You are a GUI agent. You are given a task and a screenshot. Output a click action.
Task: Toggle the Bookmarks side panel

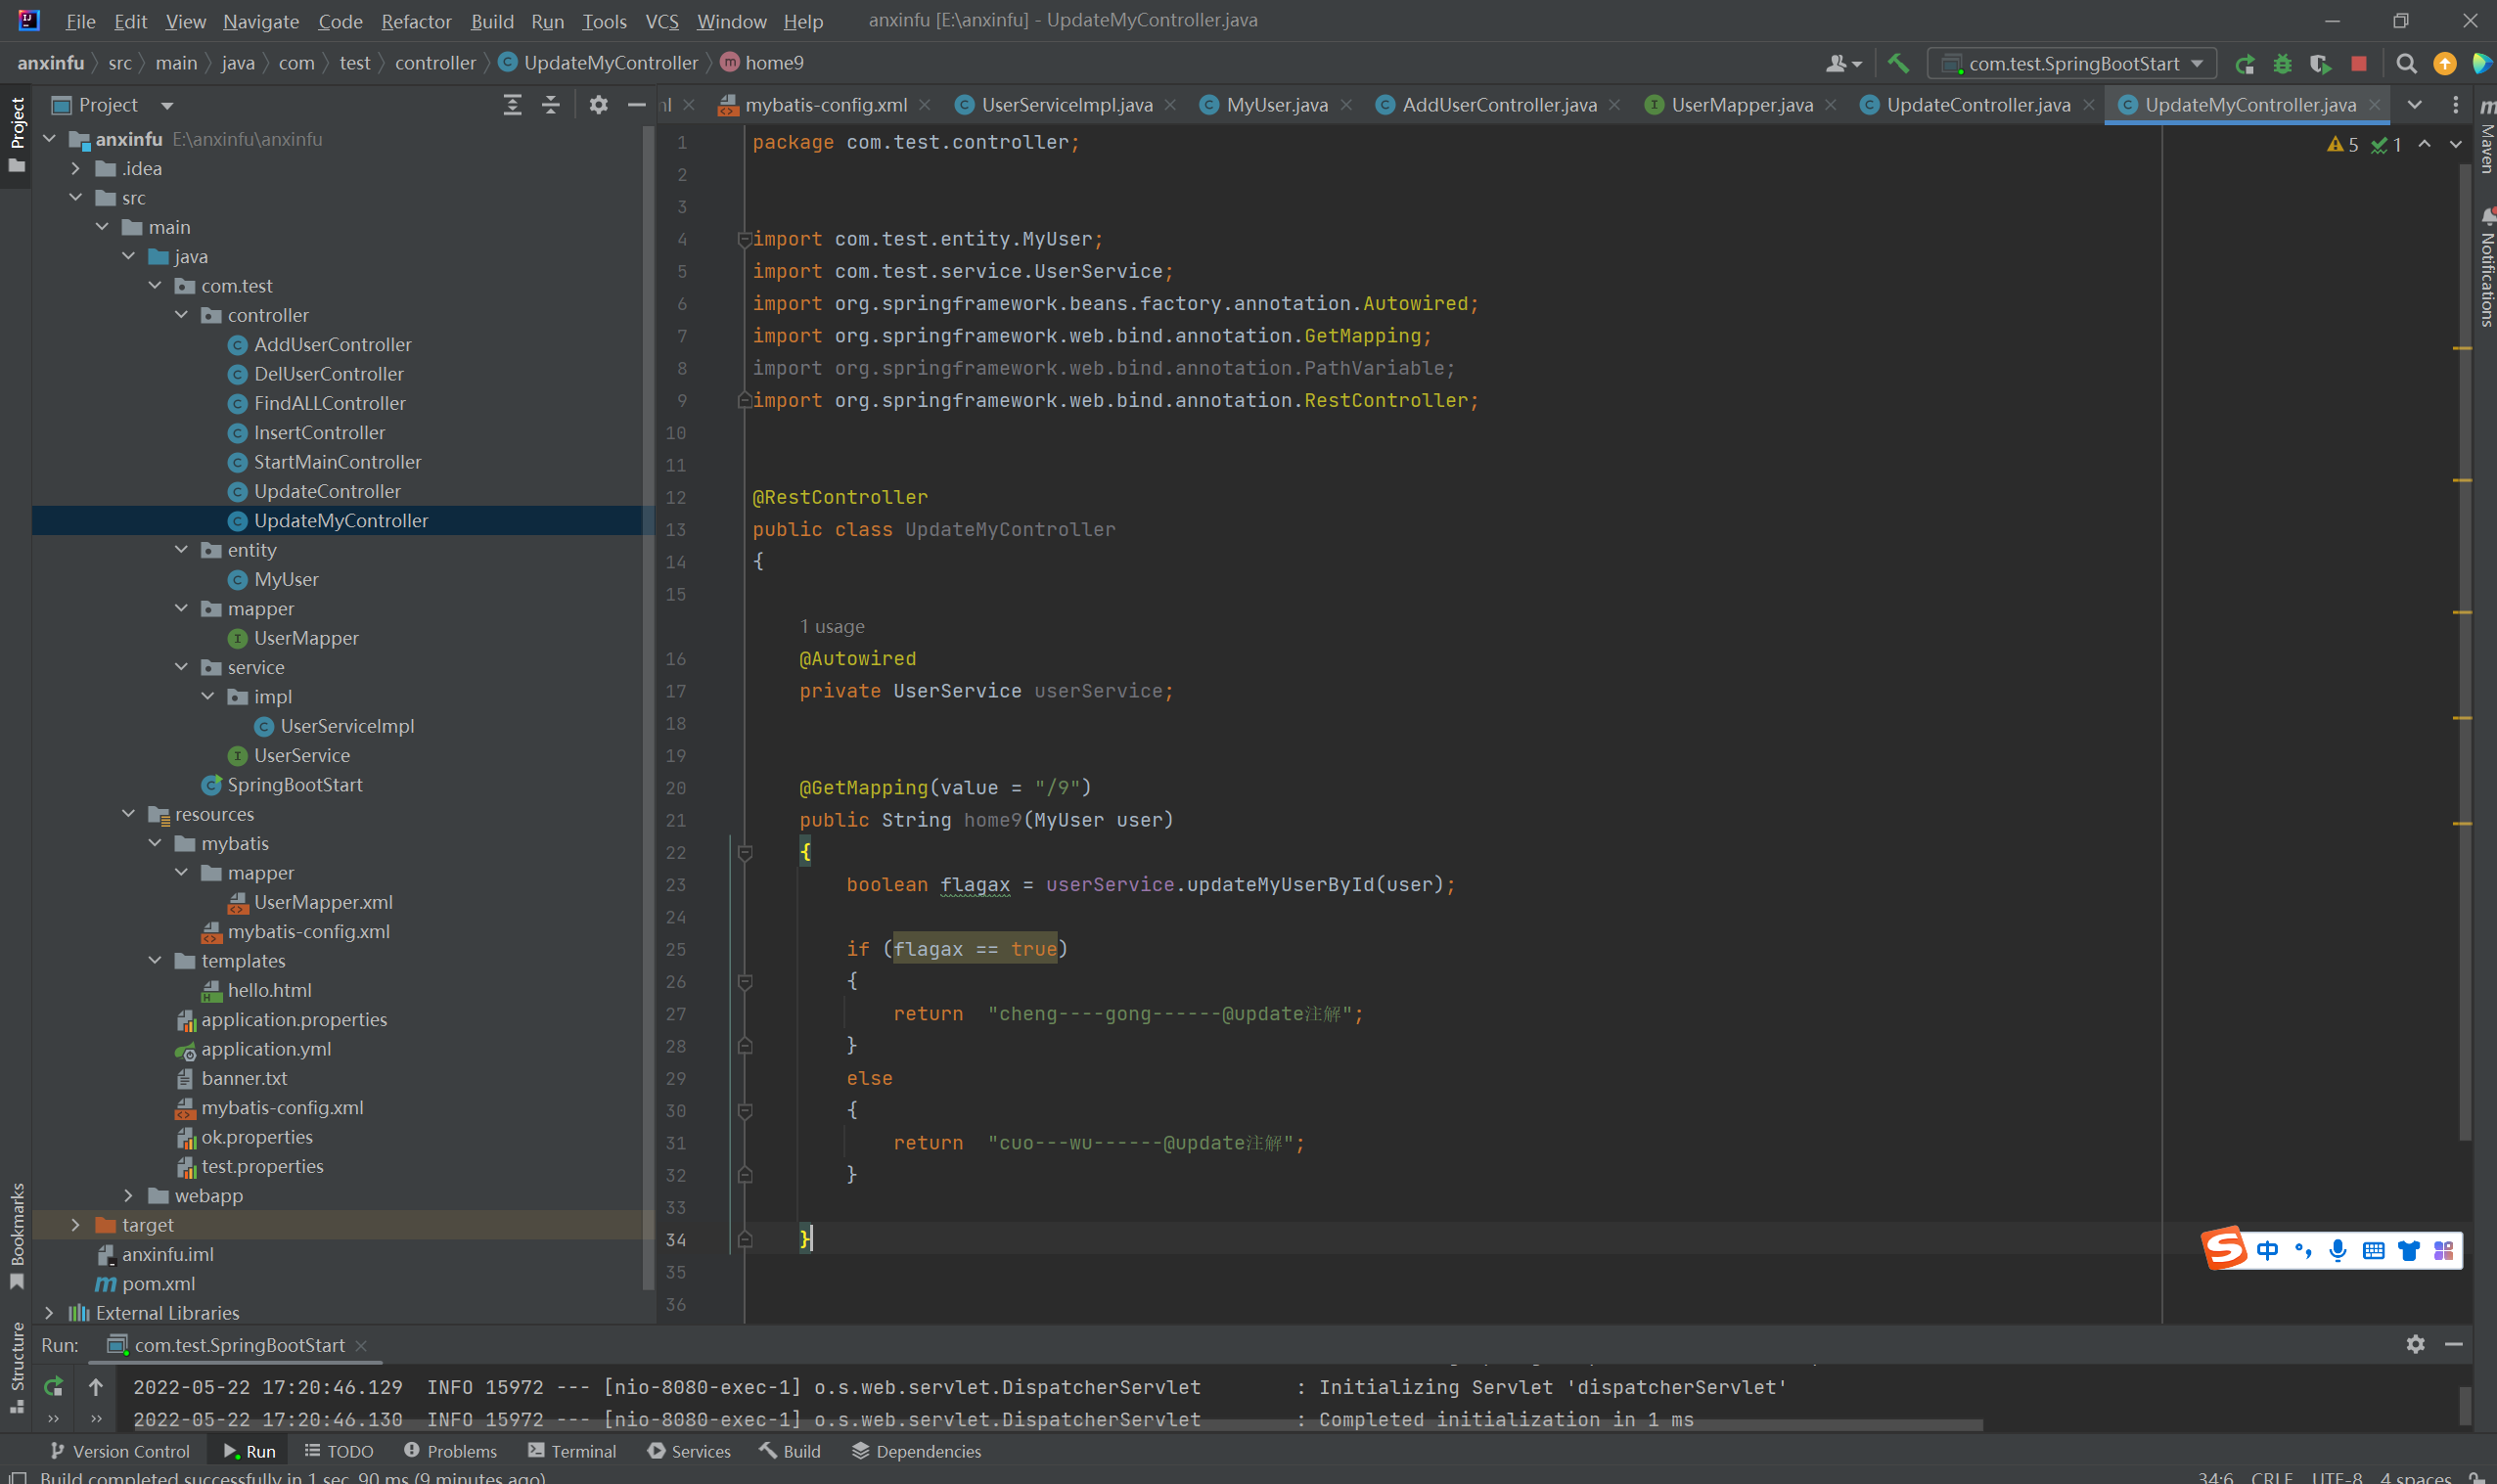(x=17, y=1235)
